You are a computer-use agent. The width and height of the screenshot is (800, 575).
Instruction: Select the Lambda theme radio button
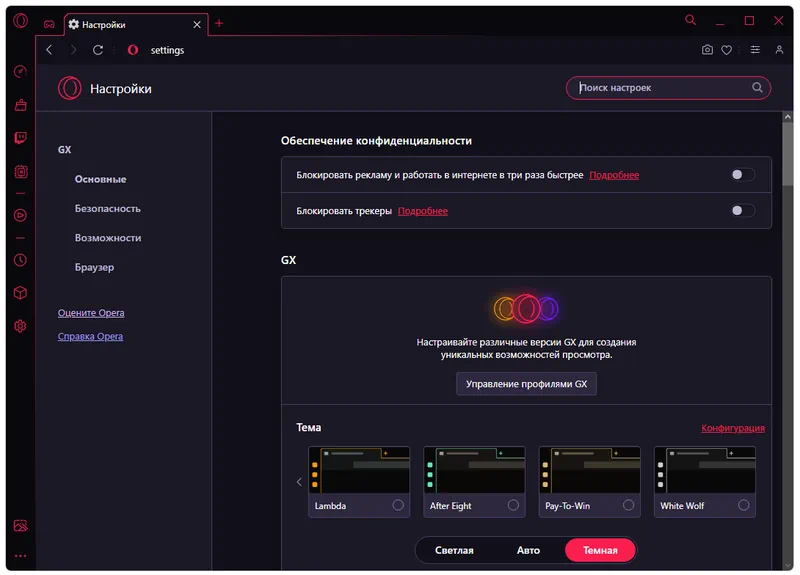pyautogui.click(x=398, y=505)
